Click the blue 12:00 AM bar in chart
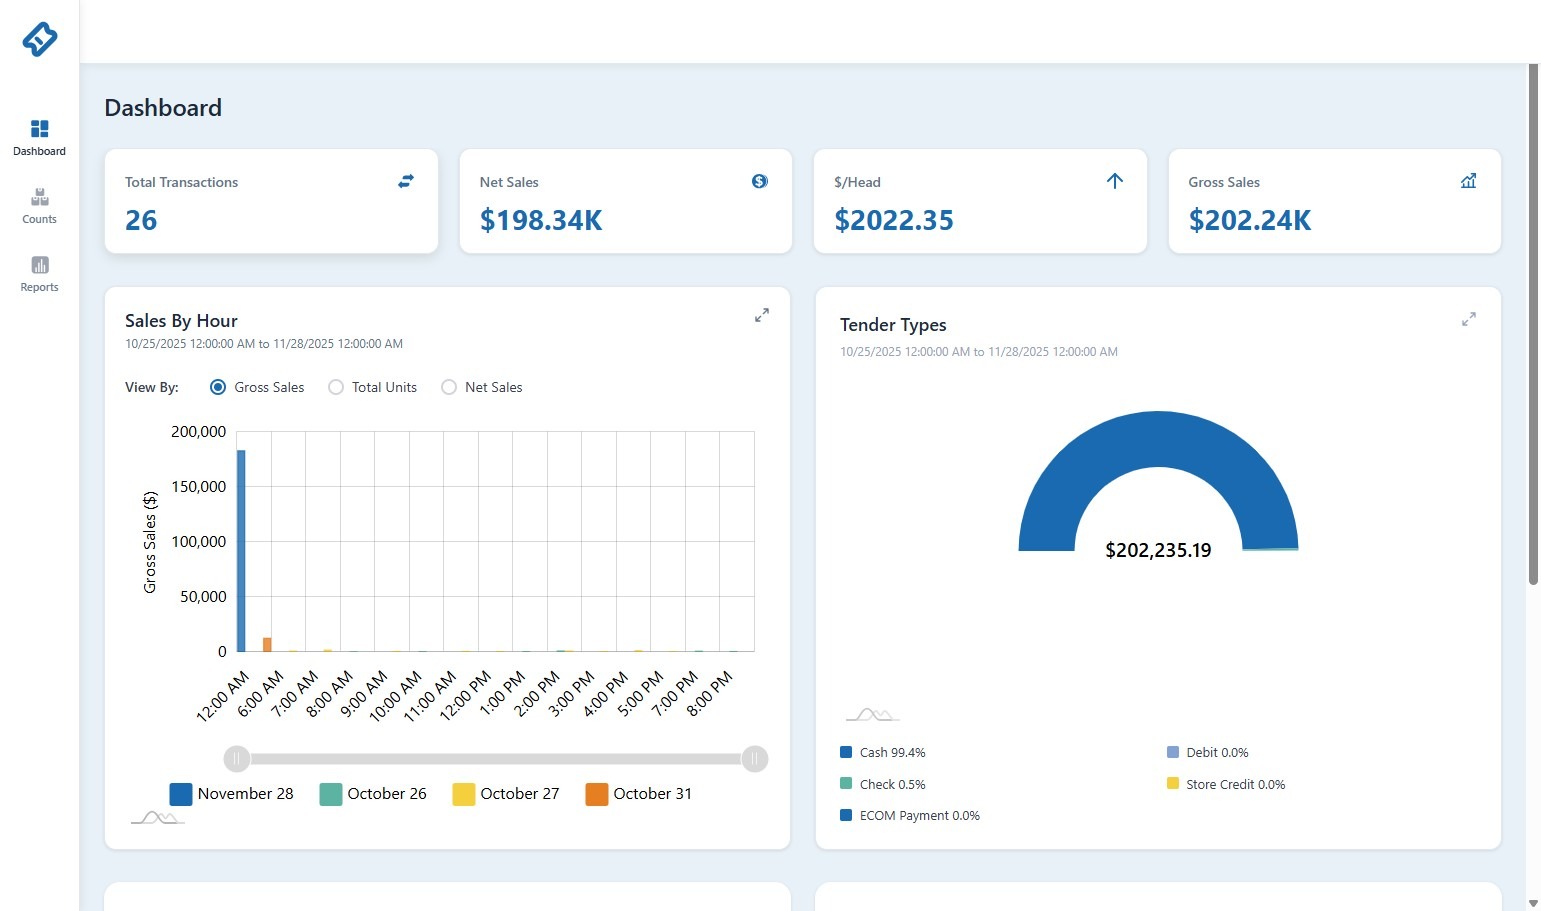Viewport: 1541px width, 911px height. pos(241,551)
